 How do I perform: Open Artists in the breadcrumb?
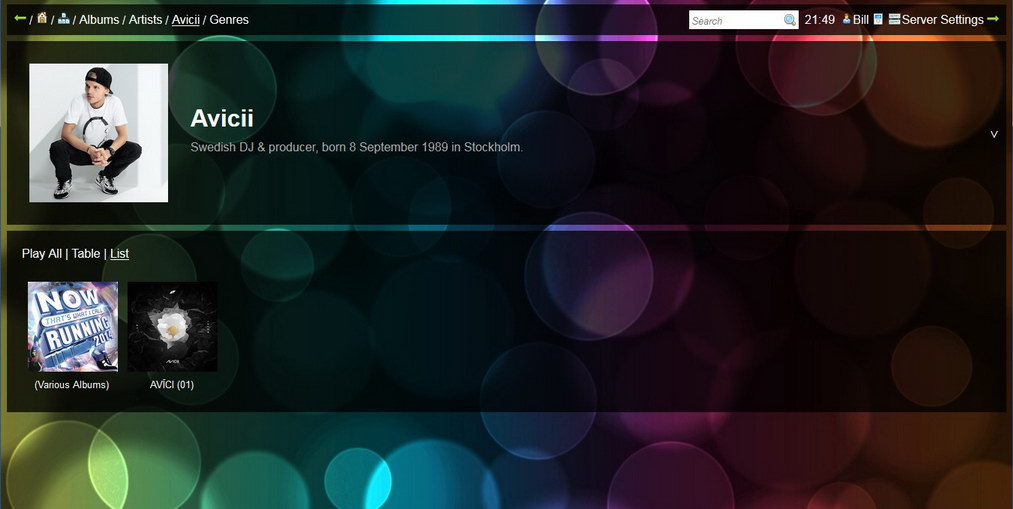[145, 19]
